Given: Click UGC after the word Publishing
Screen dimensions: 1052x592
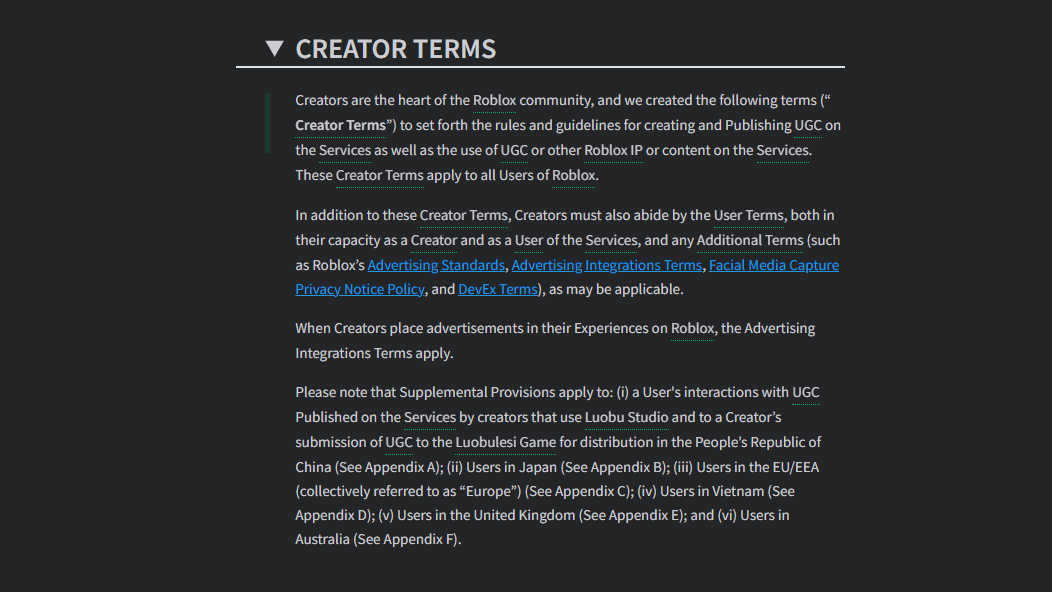Looking at the screenshot, I should 808,126.
